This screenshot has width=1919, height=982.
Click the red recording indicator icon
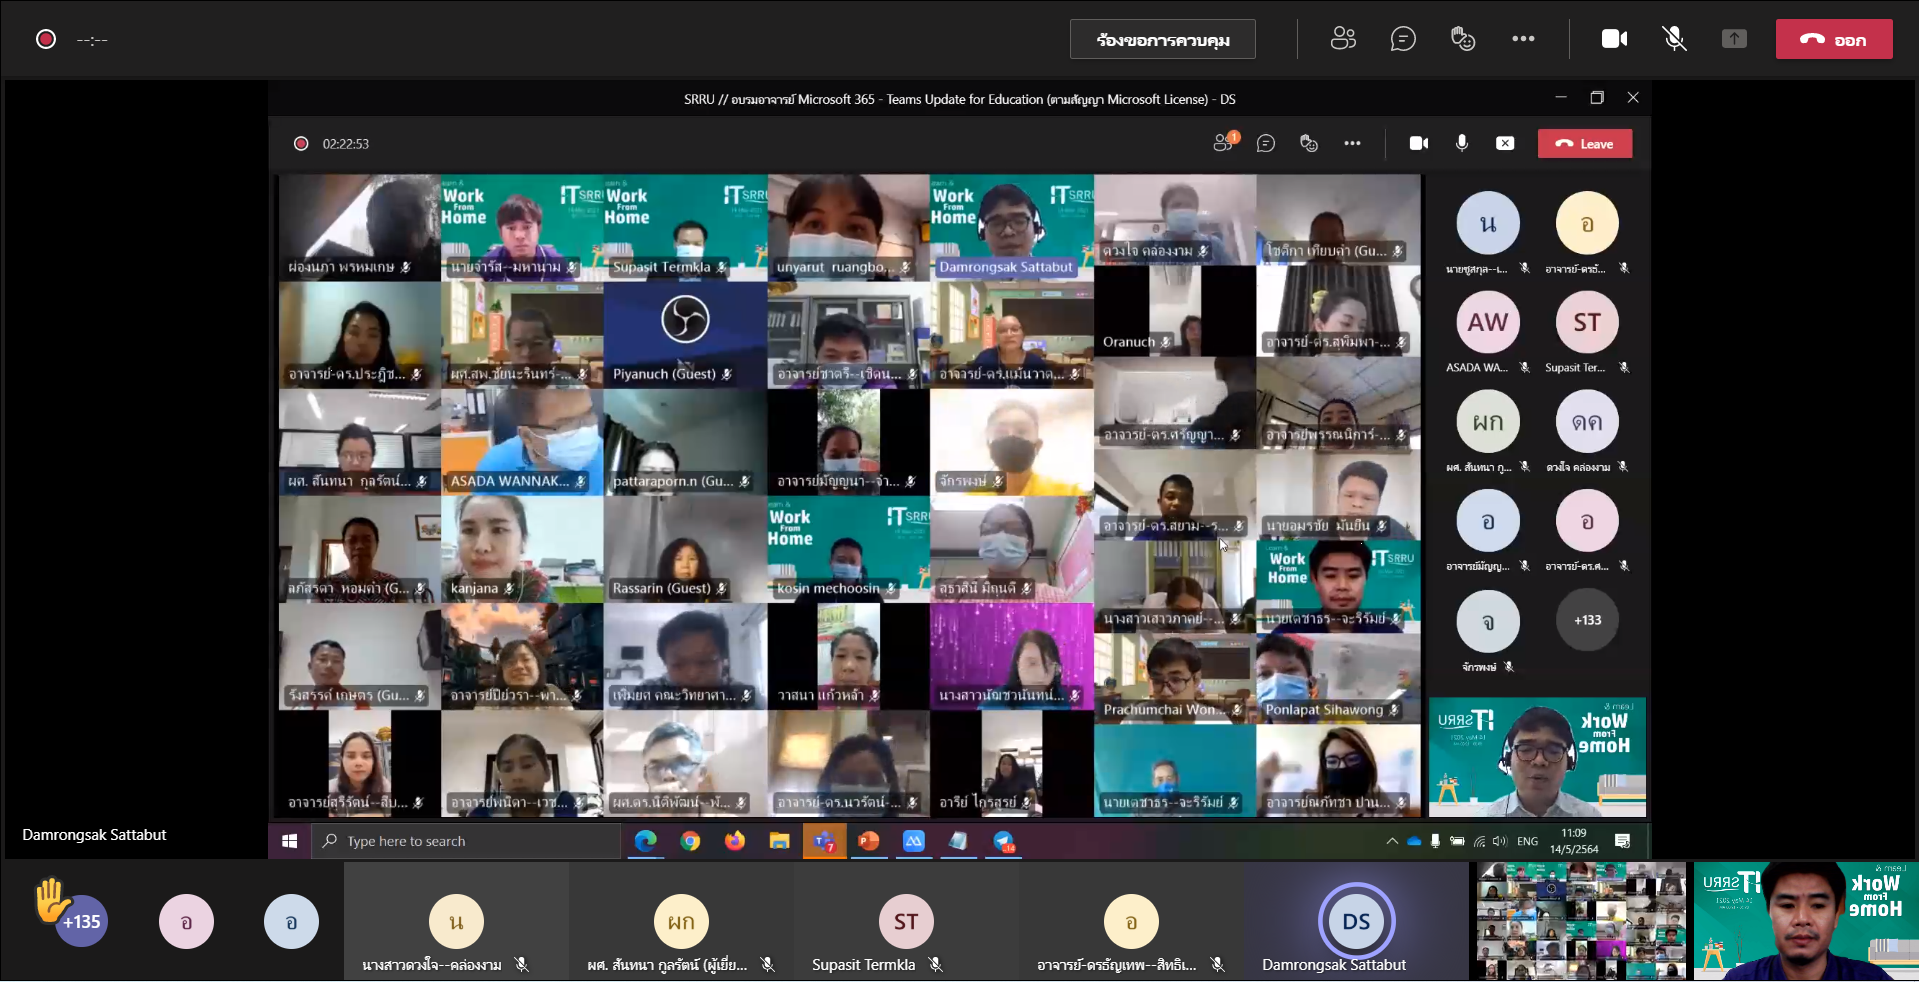pyautogui.click(x=46, y=39)
